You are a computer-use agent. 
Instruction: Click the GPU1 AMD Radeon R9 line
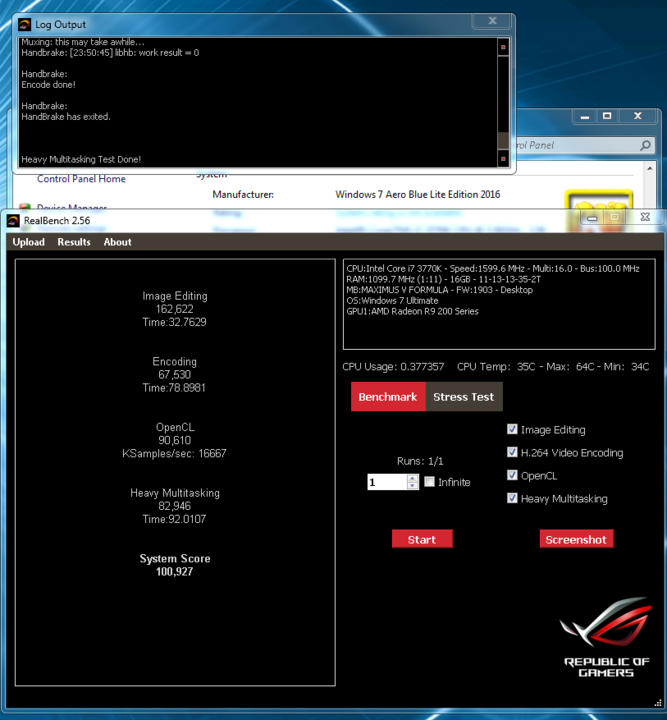point(412,311)
